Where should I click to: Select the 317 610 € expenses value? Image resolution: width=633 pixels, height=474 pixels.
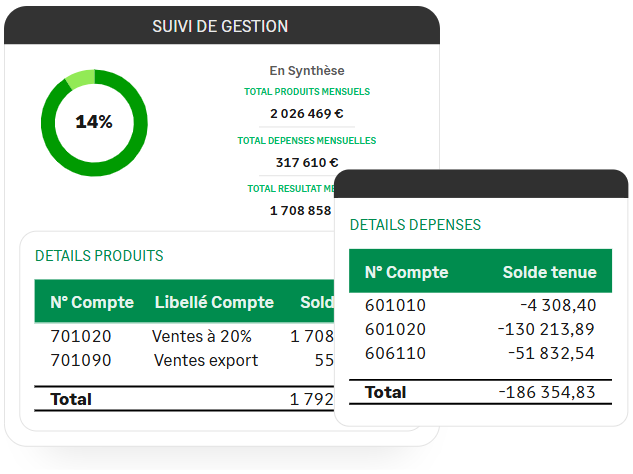click(307, 162)
